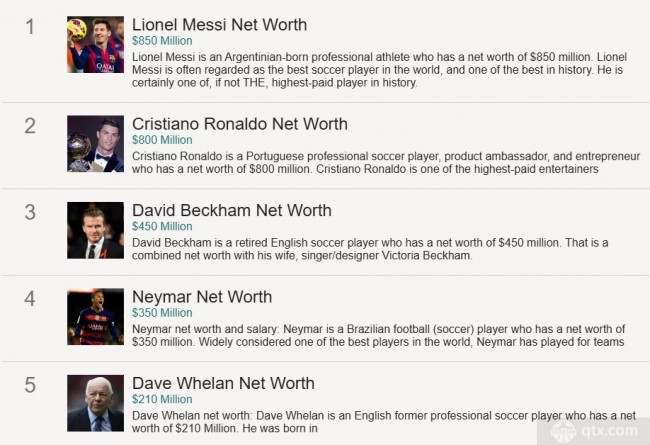Open Neymar's thumbnail photo
Image resolution: width=650 pixels, height=445 pixels.
(x=95, y=316)
